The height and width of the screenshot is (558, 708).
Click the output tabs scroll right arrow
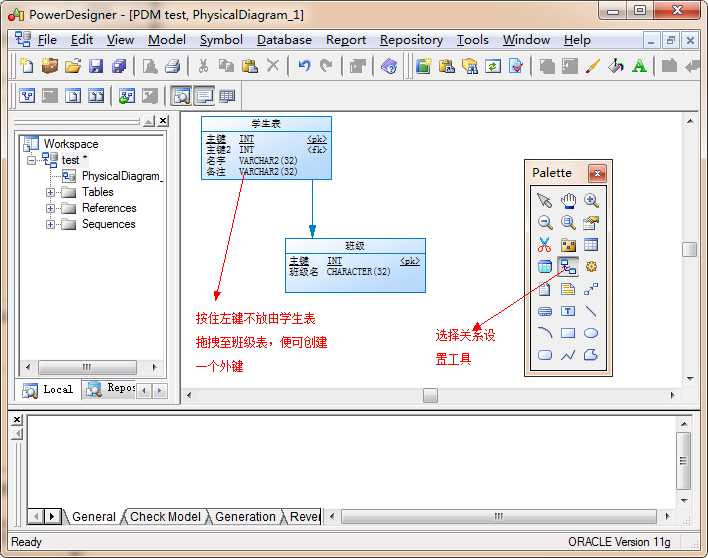coord(52,516)
